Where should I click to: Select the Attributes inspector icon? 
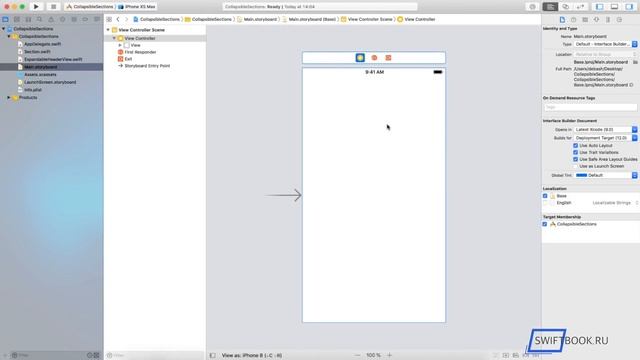click(x=596, y=20)
